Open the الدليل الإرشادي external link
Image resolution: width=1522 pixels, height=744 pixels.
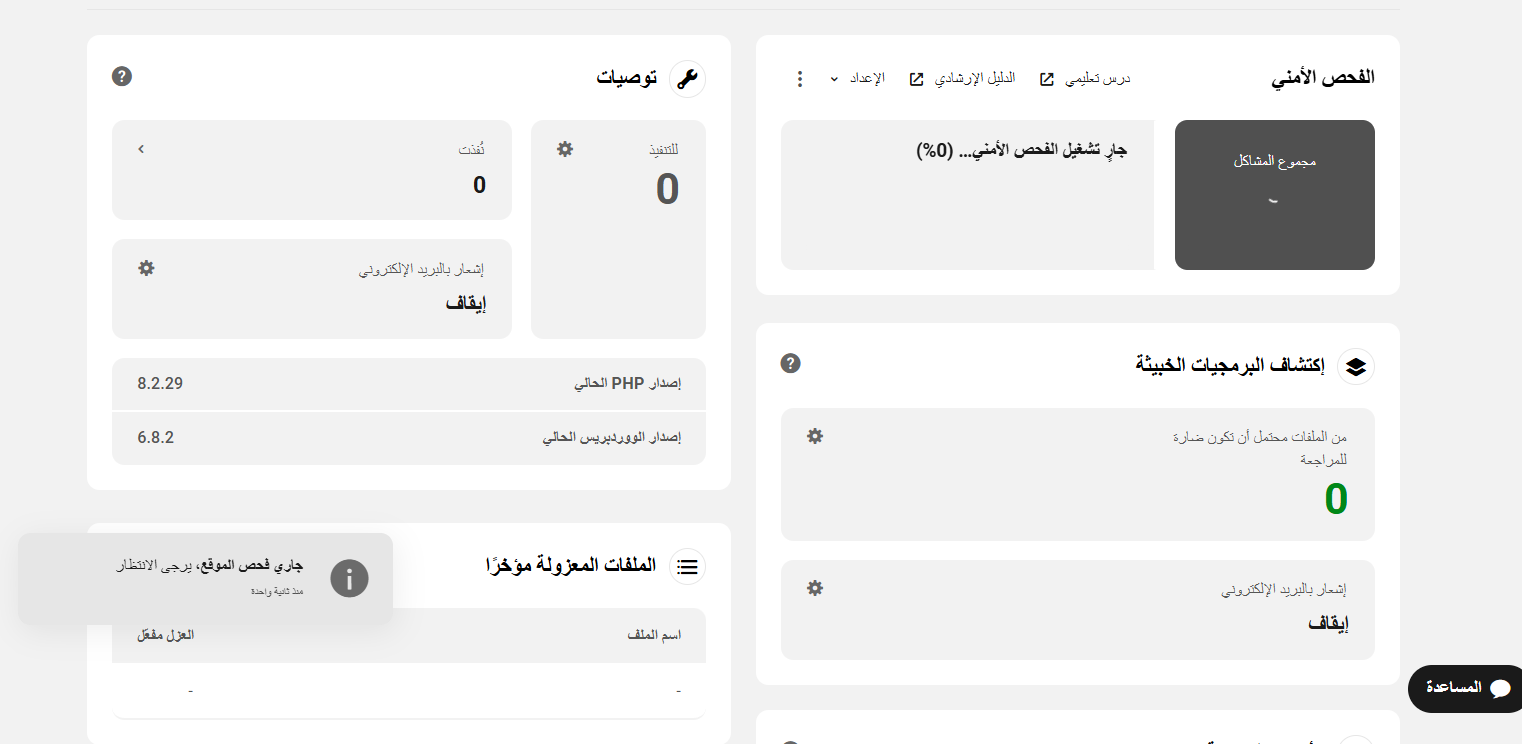click(x=961, y=79)
